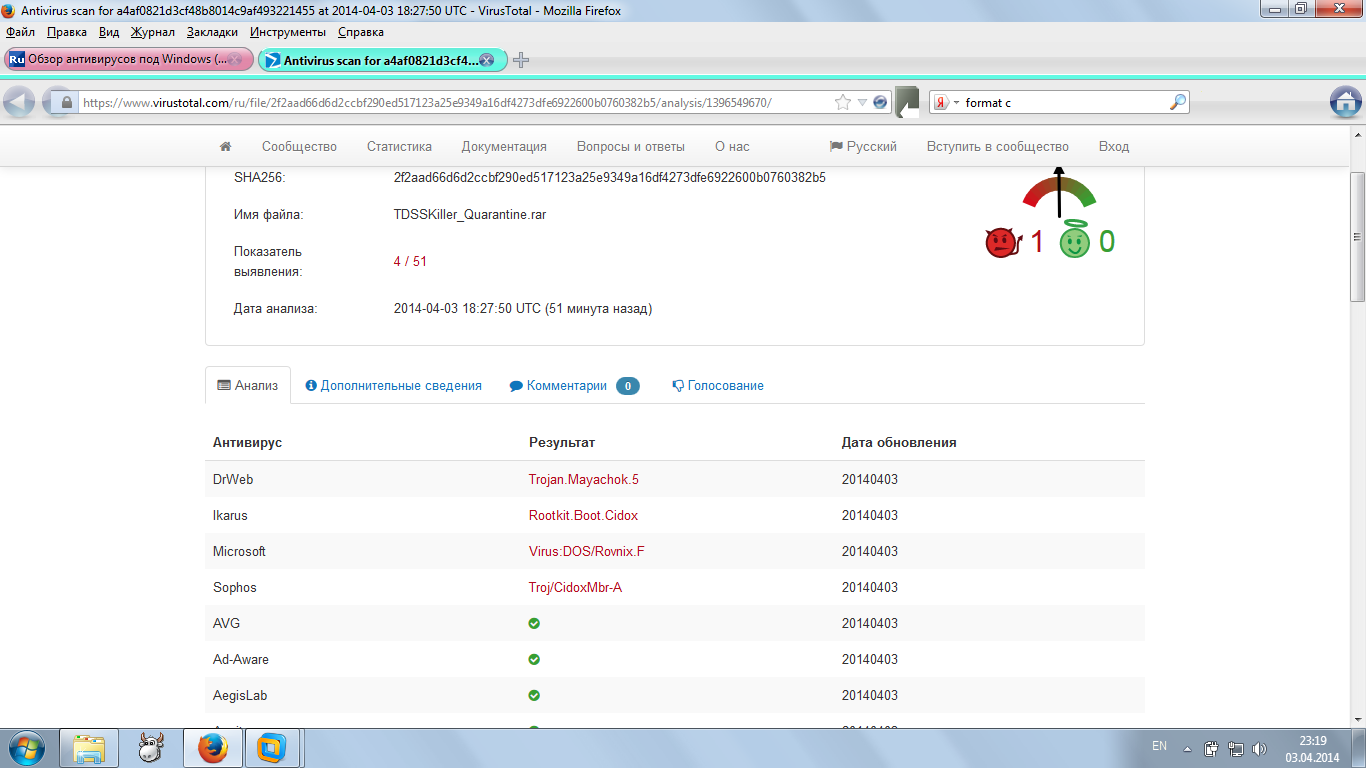Show hidden system tray icons
Viewport: 1366px width, 768px height.
[1187, 748]
